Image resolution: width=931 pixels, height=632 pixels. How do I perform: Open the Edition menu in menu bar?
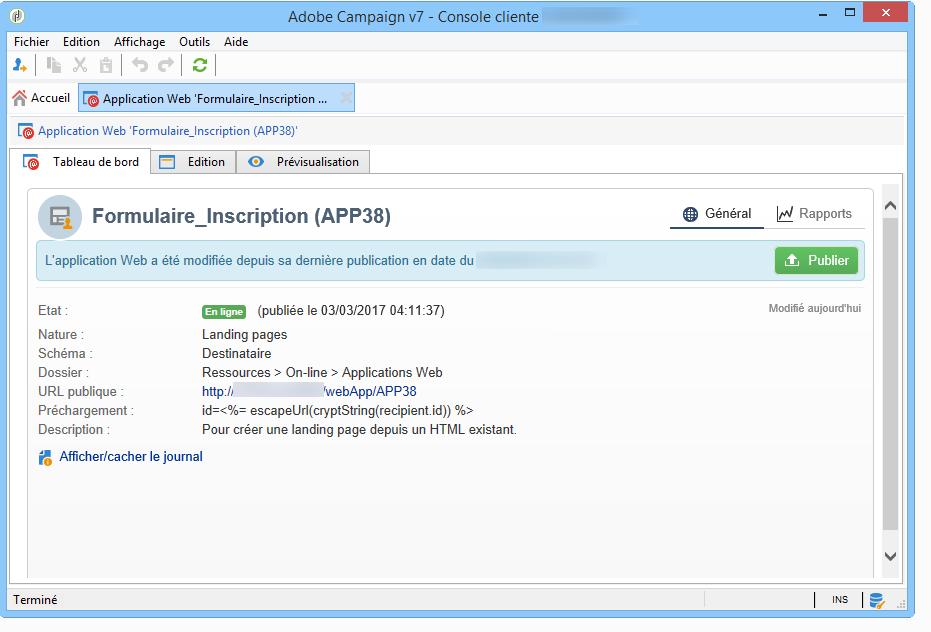pyautogui.click(x=81, y=42)
